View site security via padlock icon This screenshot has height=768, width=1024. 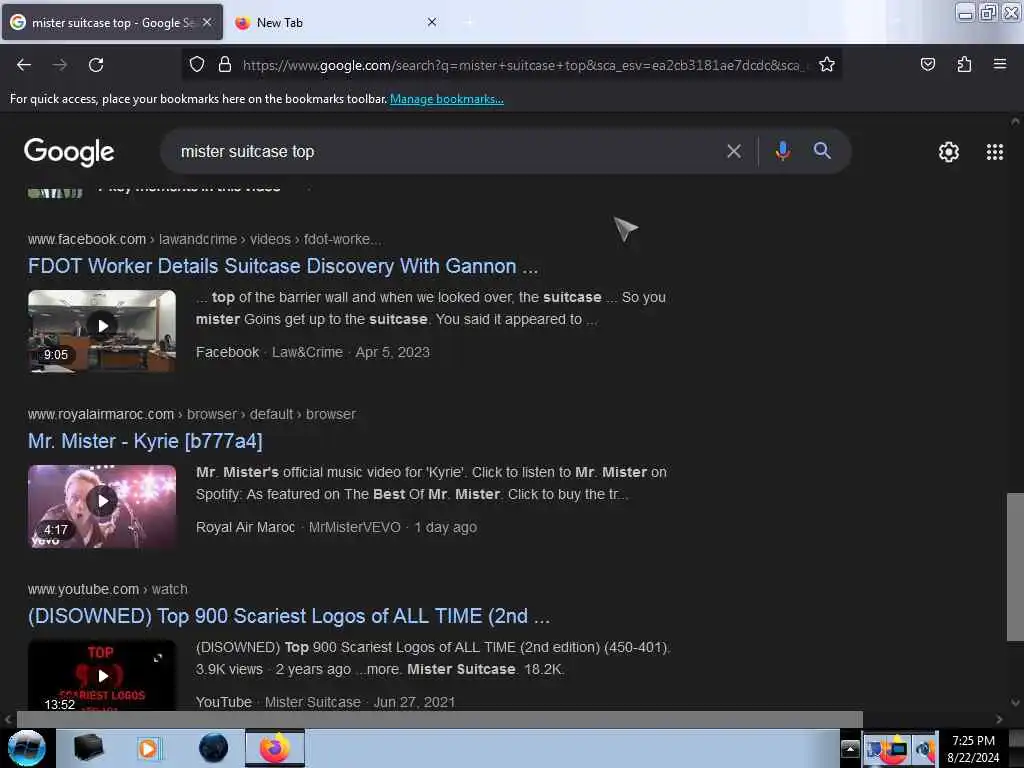225,64
